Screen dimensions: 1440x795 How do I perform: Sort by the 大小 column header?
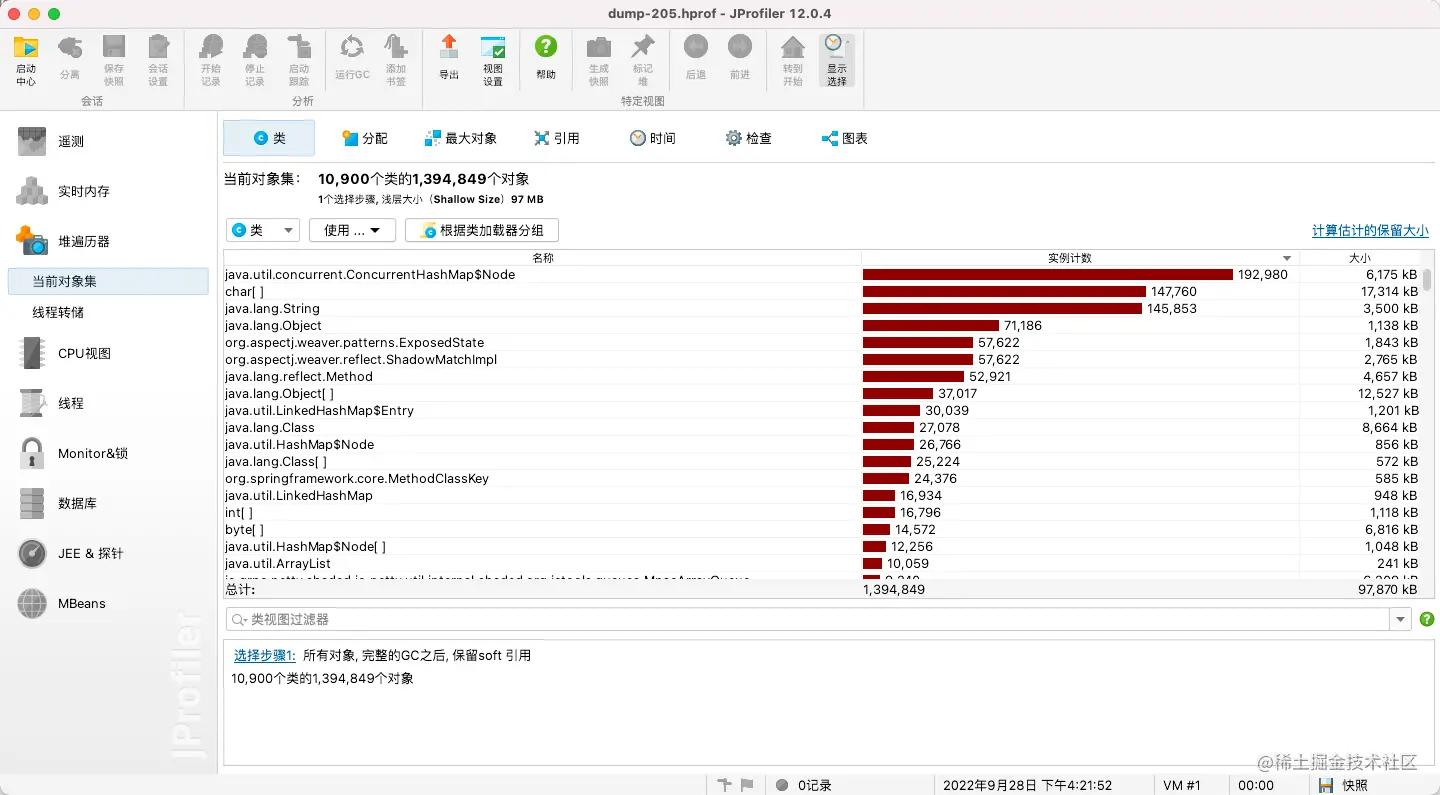point(1360,258)
